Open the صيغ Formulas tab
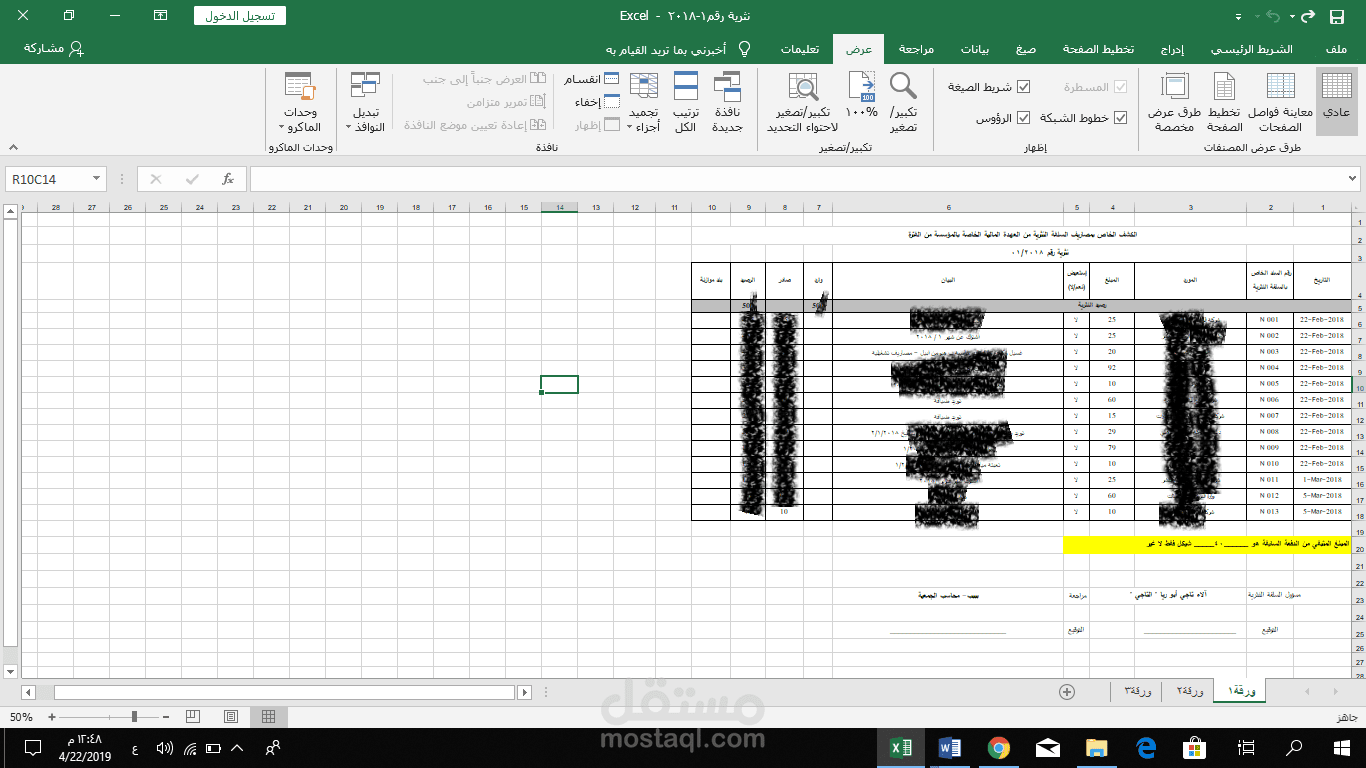 1026,49
